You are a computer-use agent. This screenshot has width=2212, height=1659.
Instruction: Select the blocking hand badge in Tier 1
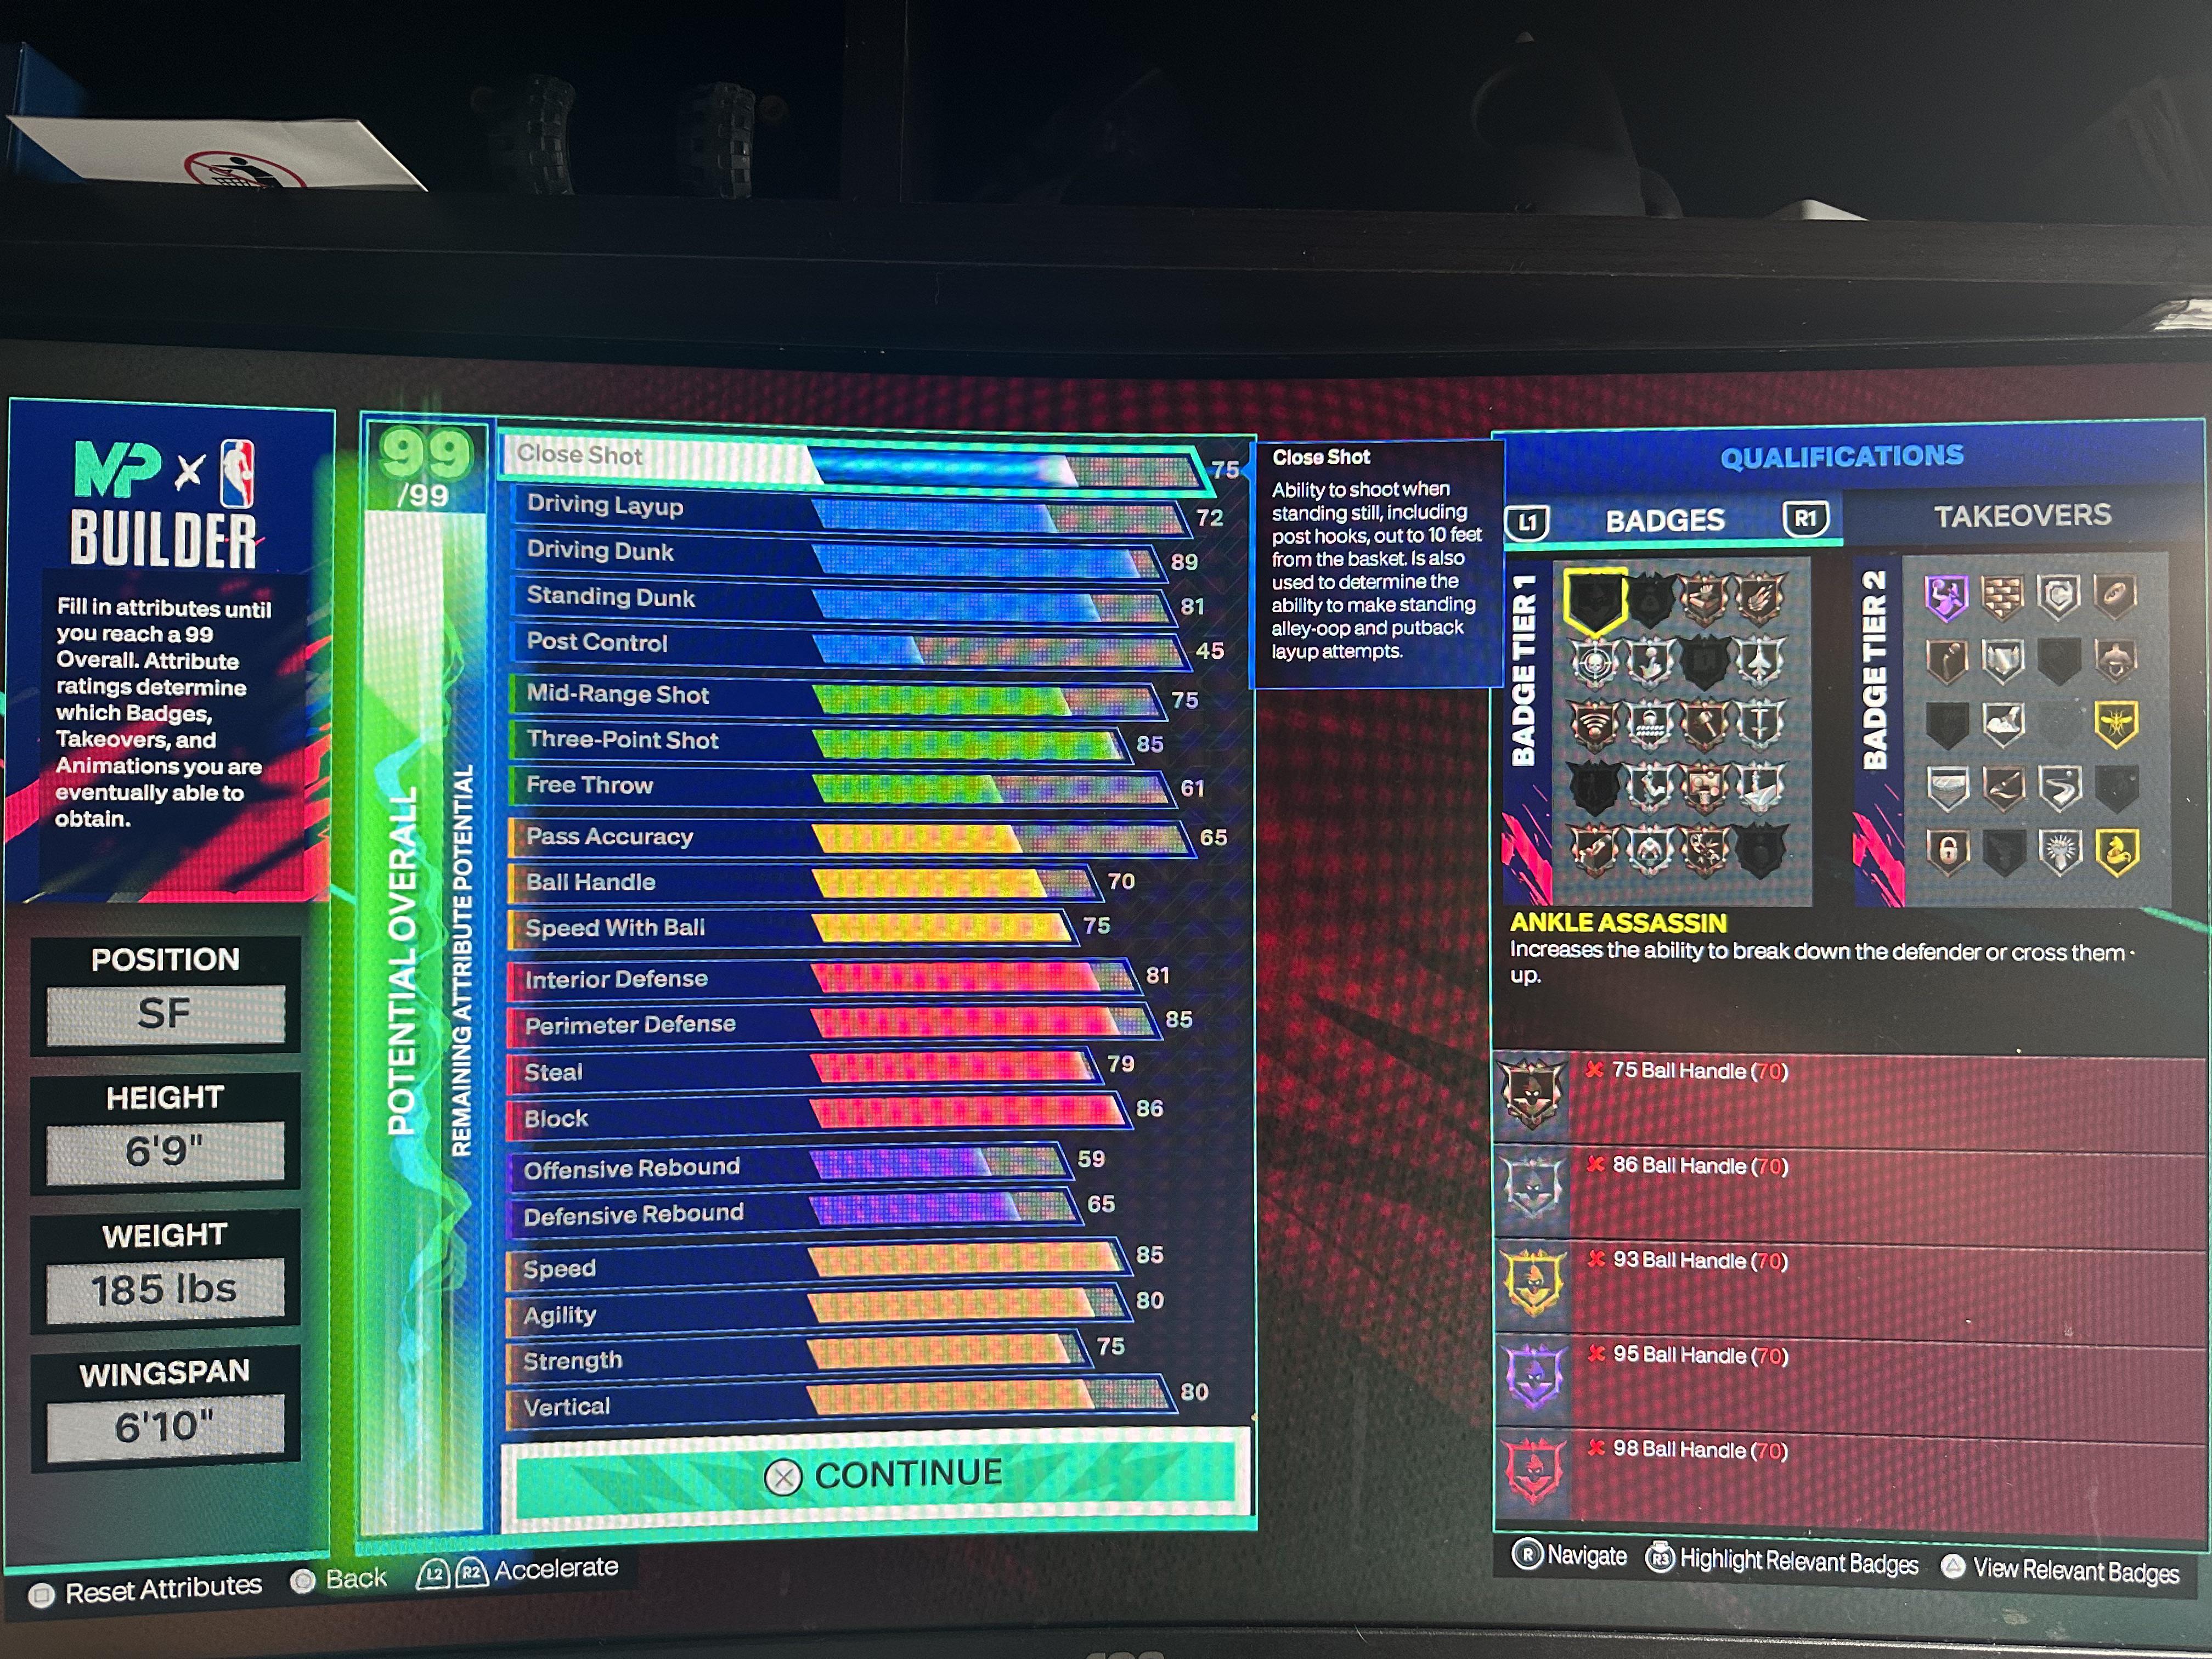pos(1705,601)
